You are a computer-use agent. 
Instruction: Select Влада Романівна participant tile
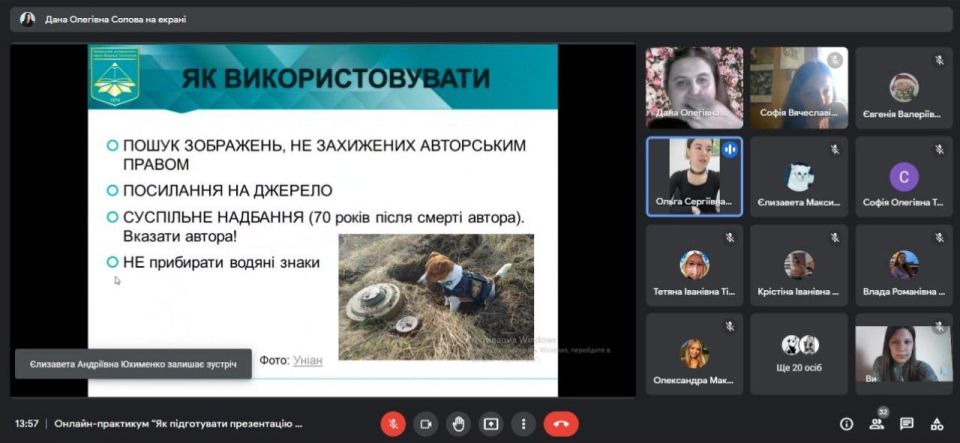point(904,265)
